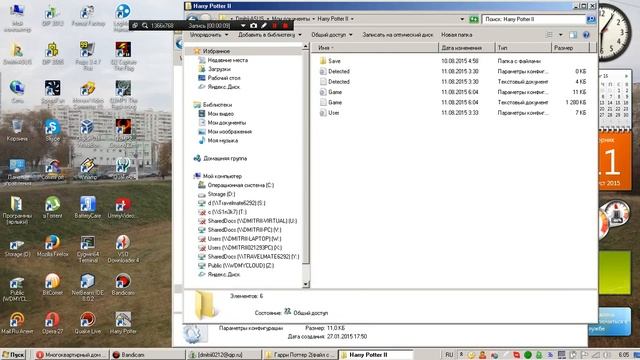
Task: Sort files by the Имя column header
Action: point(374,48)
